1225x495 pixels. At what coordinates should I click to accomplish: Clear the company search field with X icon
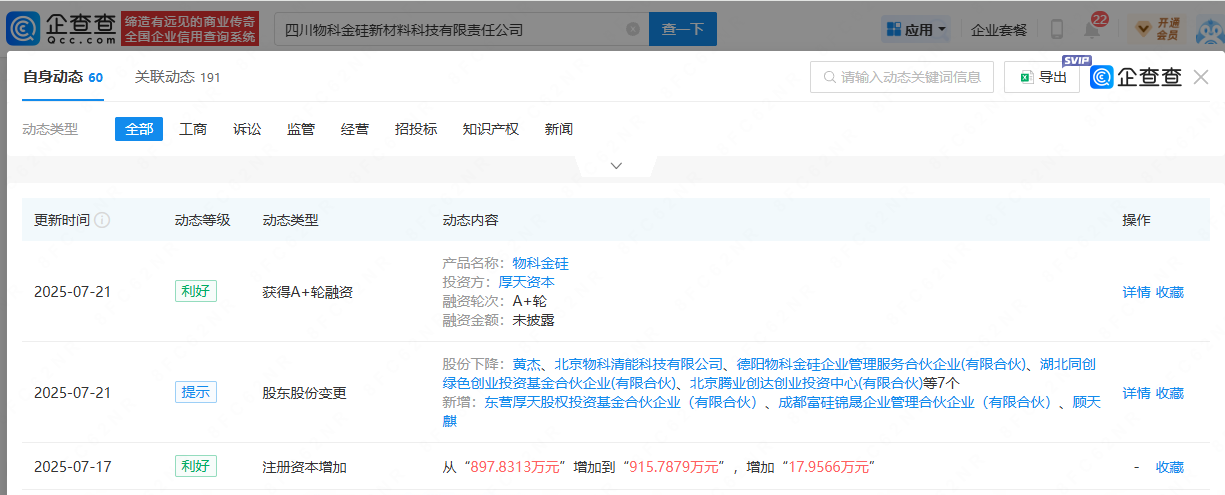tap(633, 30)
